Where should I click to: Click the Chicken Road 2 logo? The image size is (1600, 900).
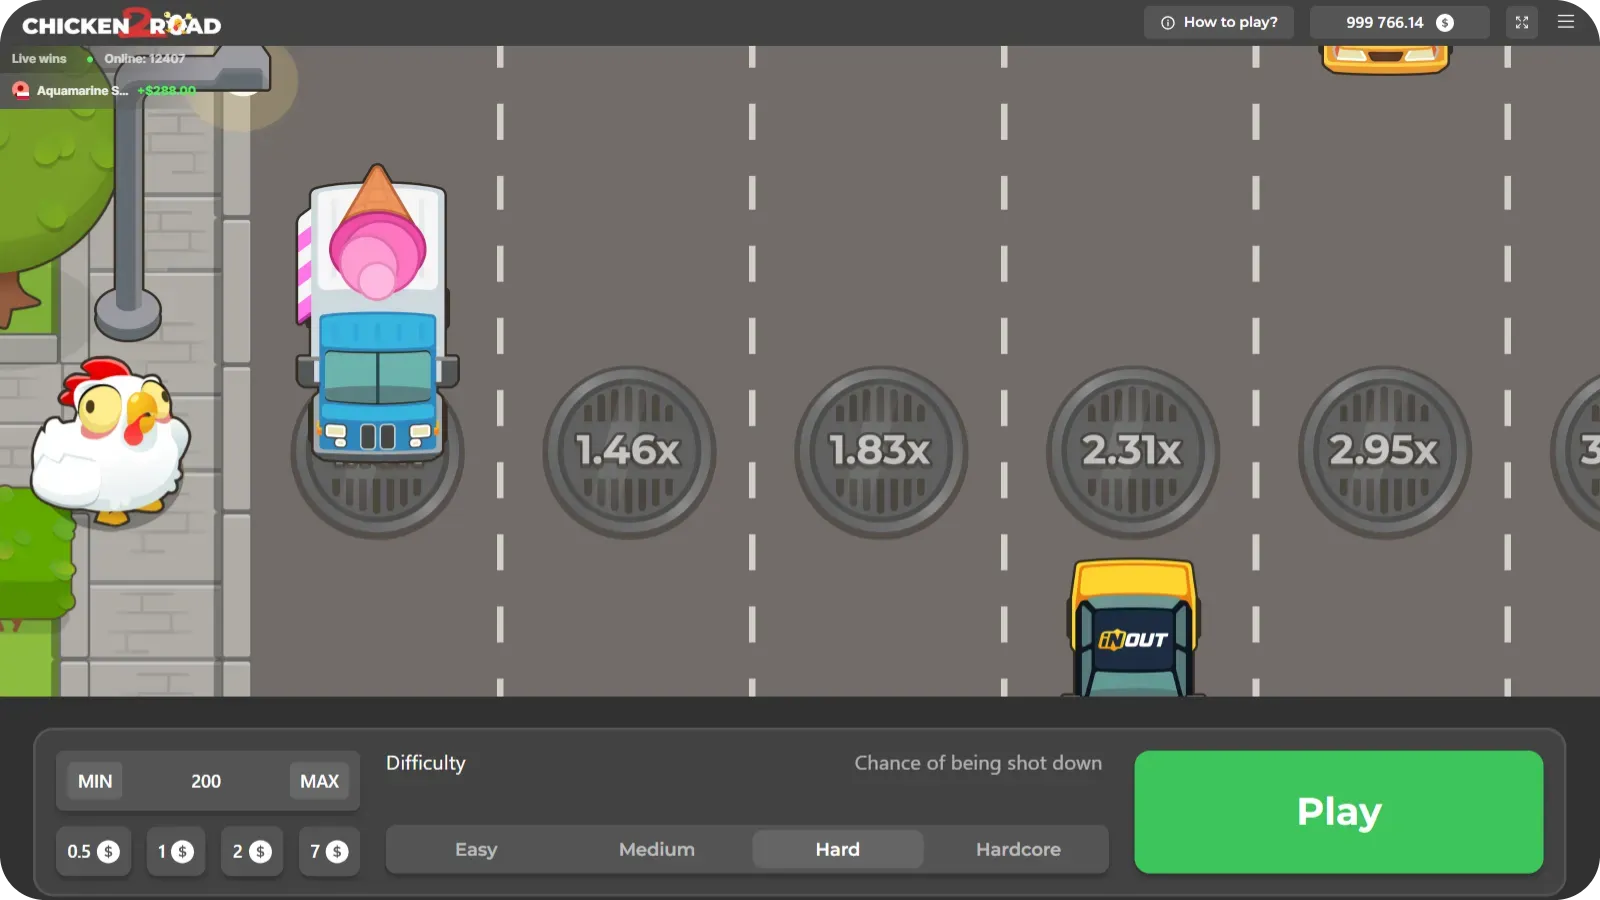[121, 23]
